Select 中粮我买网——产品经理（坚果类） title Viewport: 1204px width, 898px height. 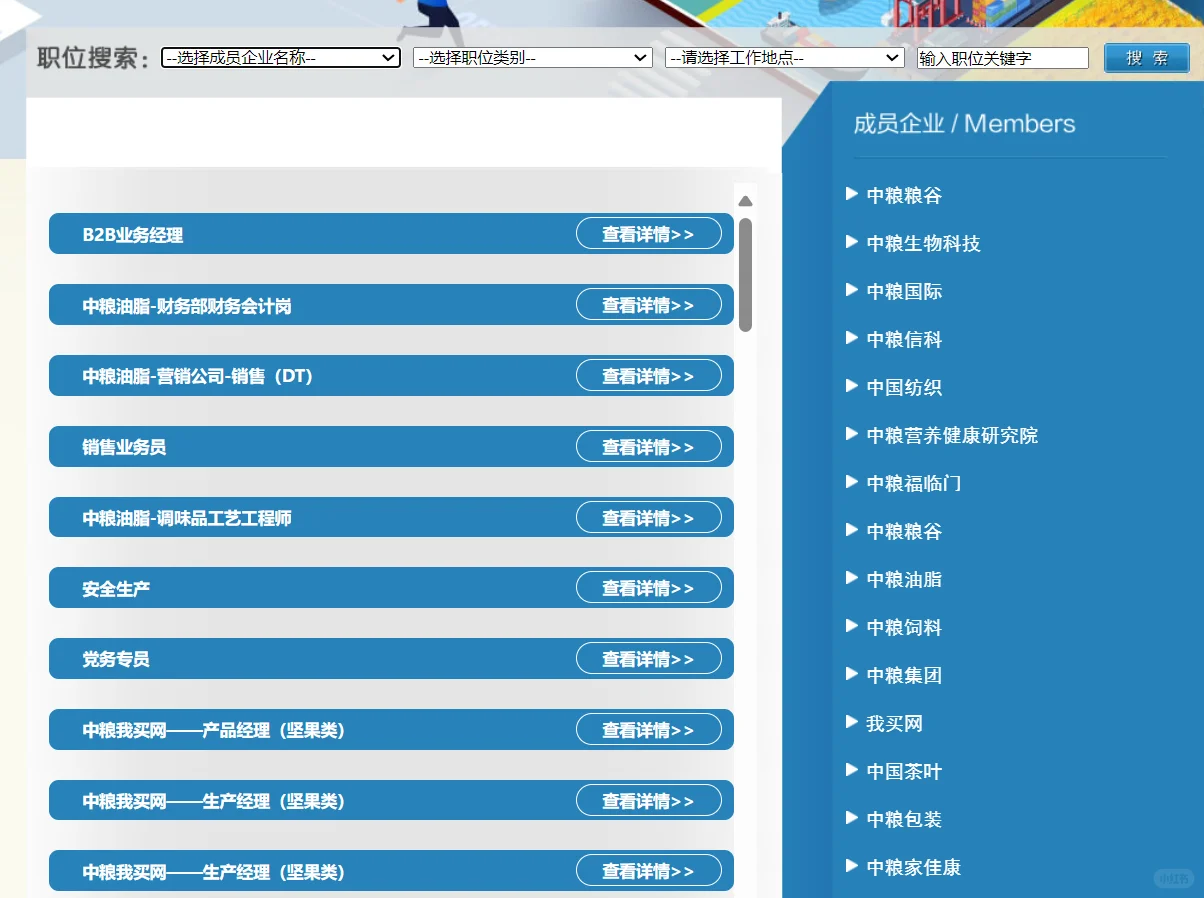click(213, 731)
